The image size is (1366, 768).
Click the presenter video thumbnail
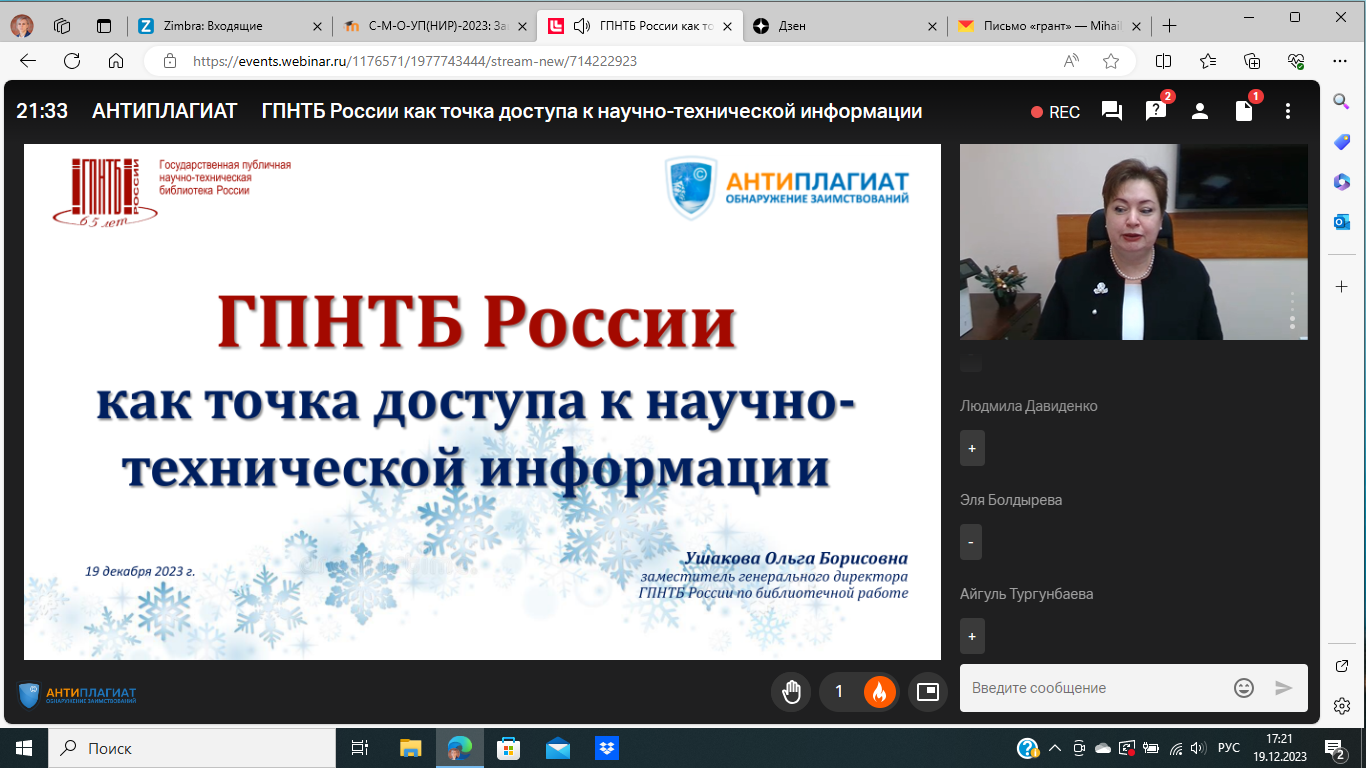tap(1134, 242)
